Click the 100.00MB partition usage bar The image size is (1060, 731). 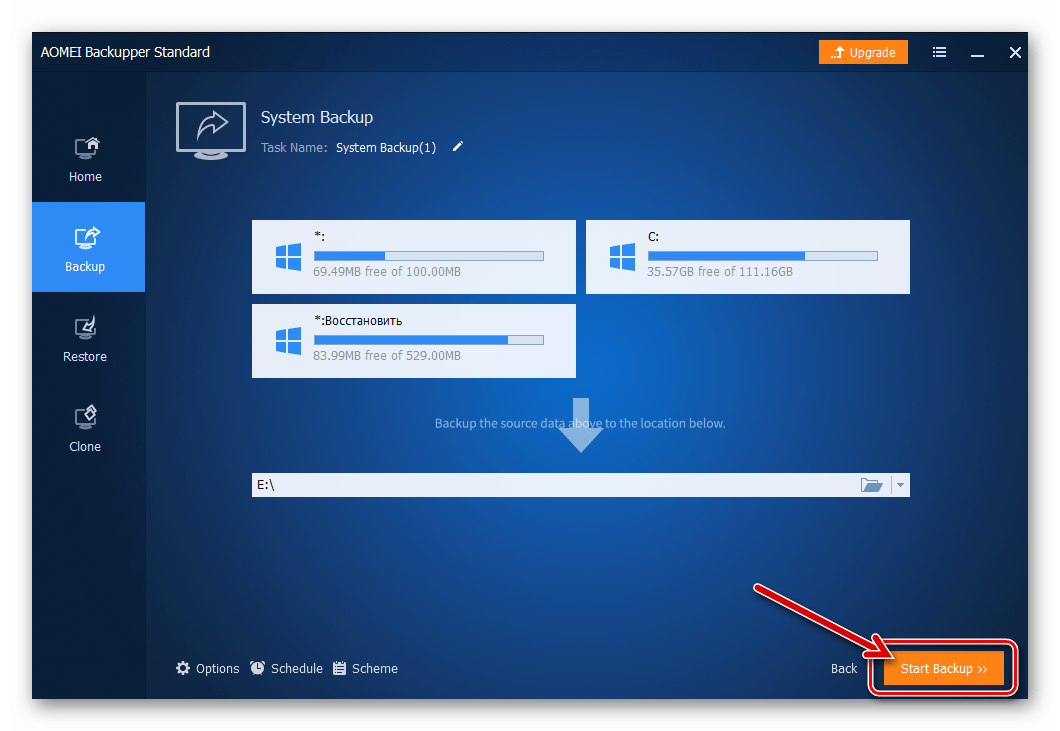tap(429, 256)
